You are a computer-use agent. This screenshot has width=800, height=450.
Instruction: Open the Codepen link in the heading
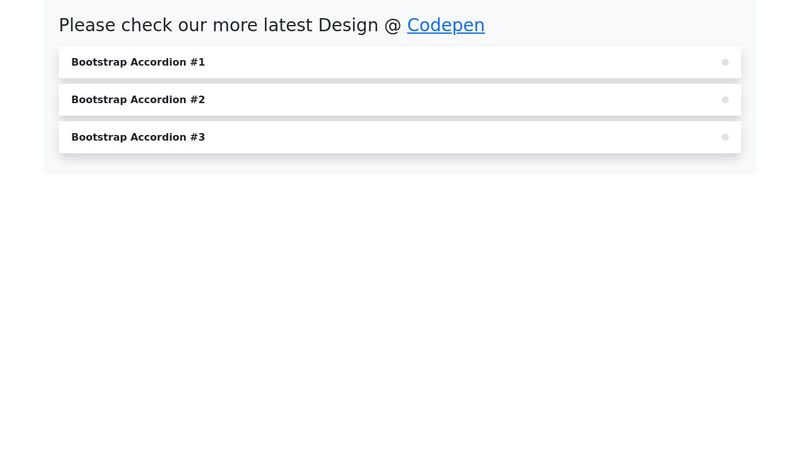point(446,25)
